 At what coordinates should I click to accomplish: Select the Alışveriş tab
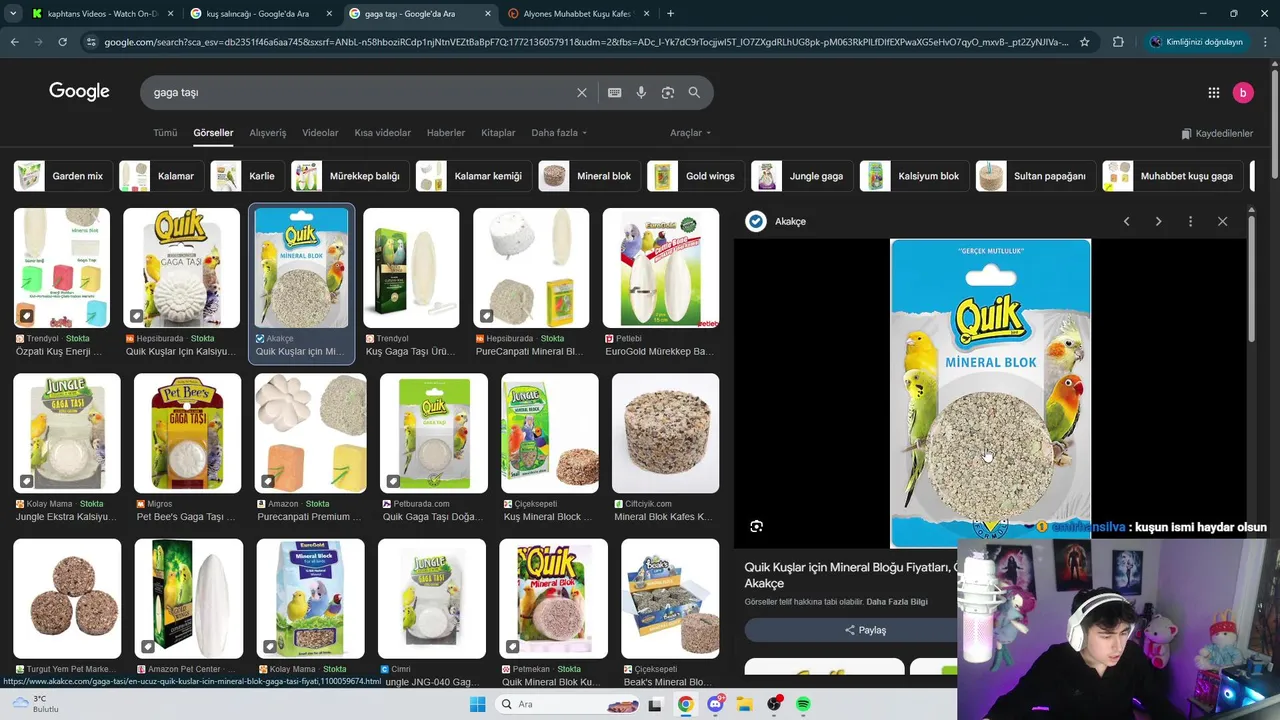(267, 133)
